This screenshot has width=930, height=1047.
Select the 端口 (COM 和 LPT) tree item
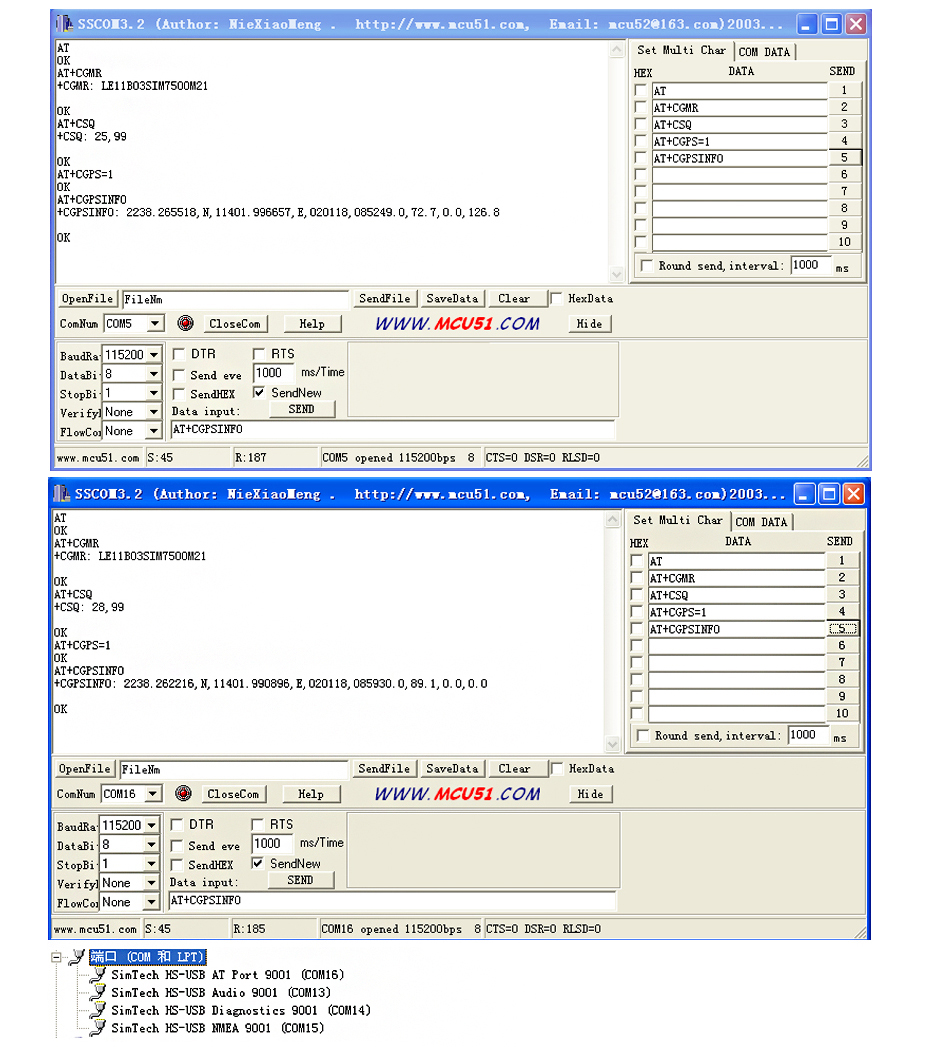click(x=147, y=957)
